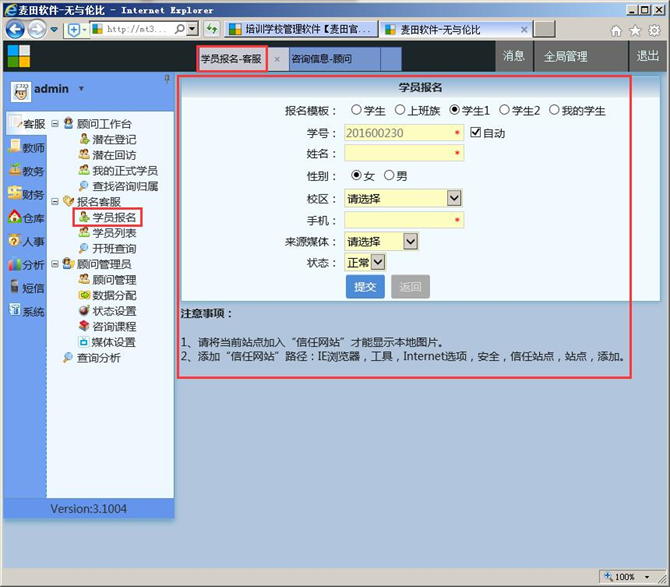Click the pin icon of sidebar panel
This screenshot has height=587, width=670.
tap(167, 79)
